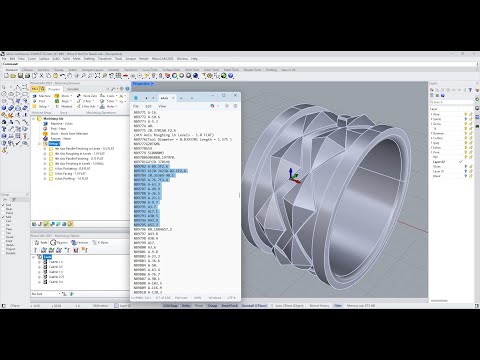Toggle the Point object snap checkbox

click(3, 213)
